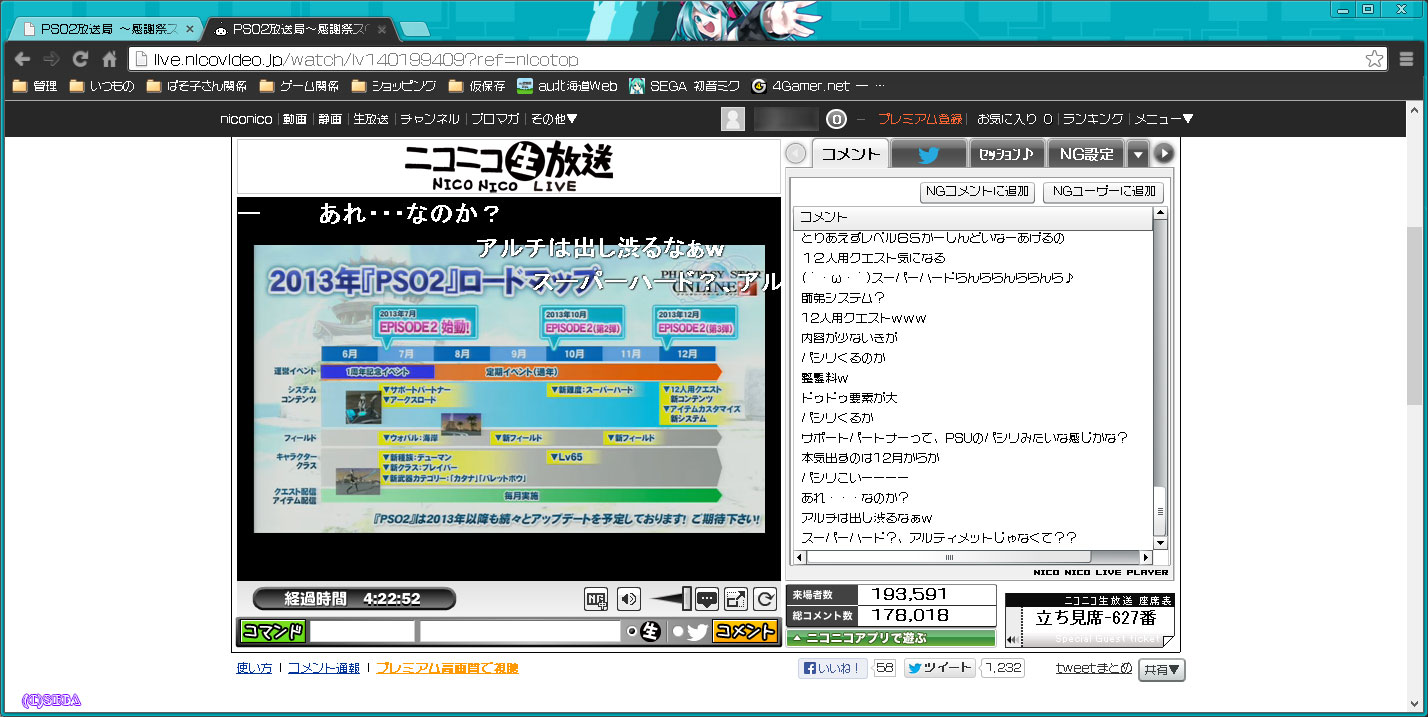Click the NGコメントに追加 button
Screen dimensions: 1428x717
(977, 191)
